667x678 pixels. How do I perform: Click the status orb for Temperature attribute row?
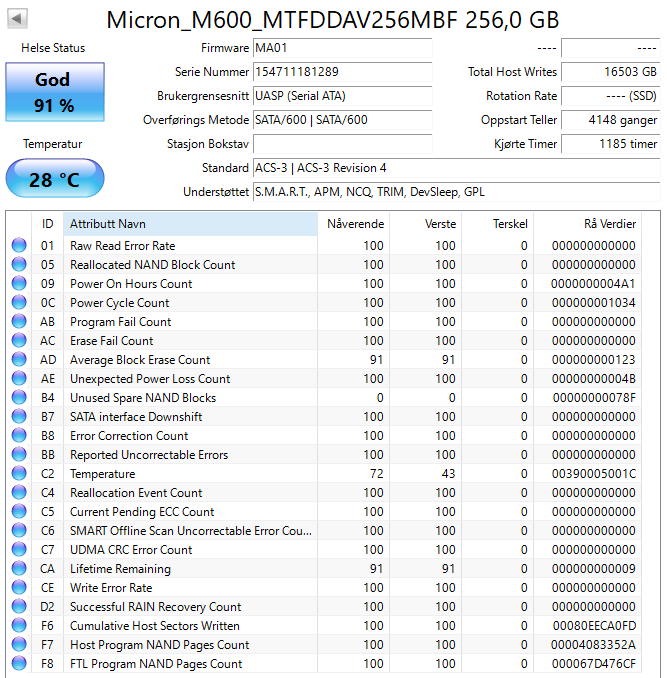(x=18, y=474)
